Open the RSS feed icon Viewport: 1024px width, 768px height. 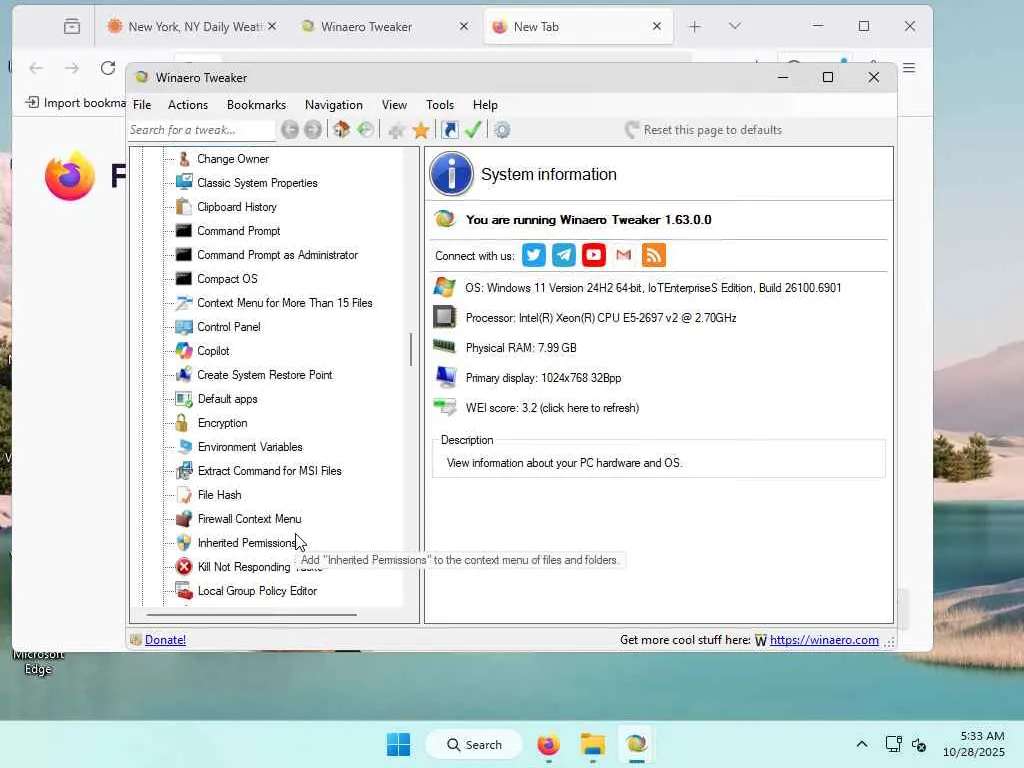click(654, 255)
